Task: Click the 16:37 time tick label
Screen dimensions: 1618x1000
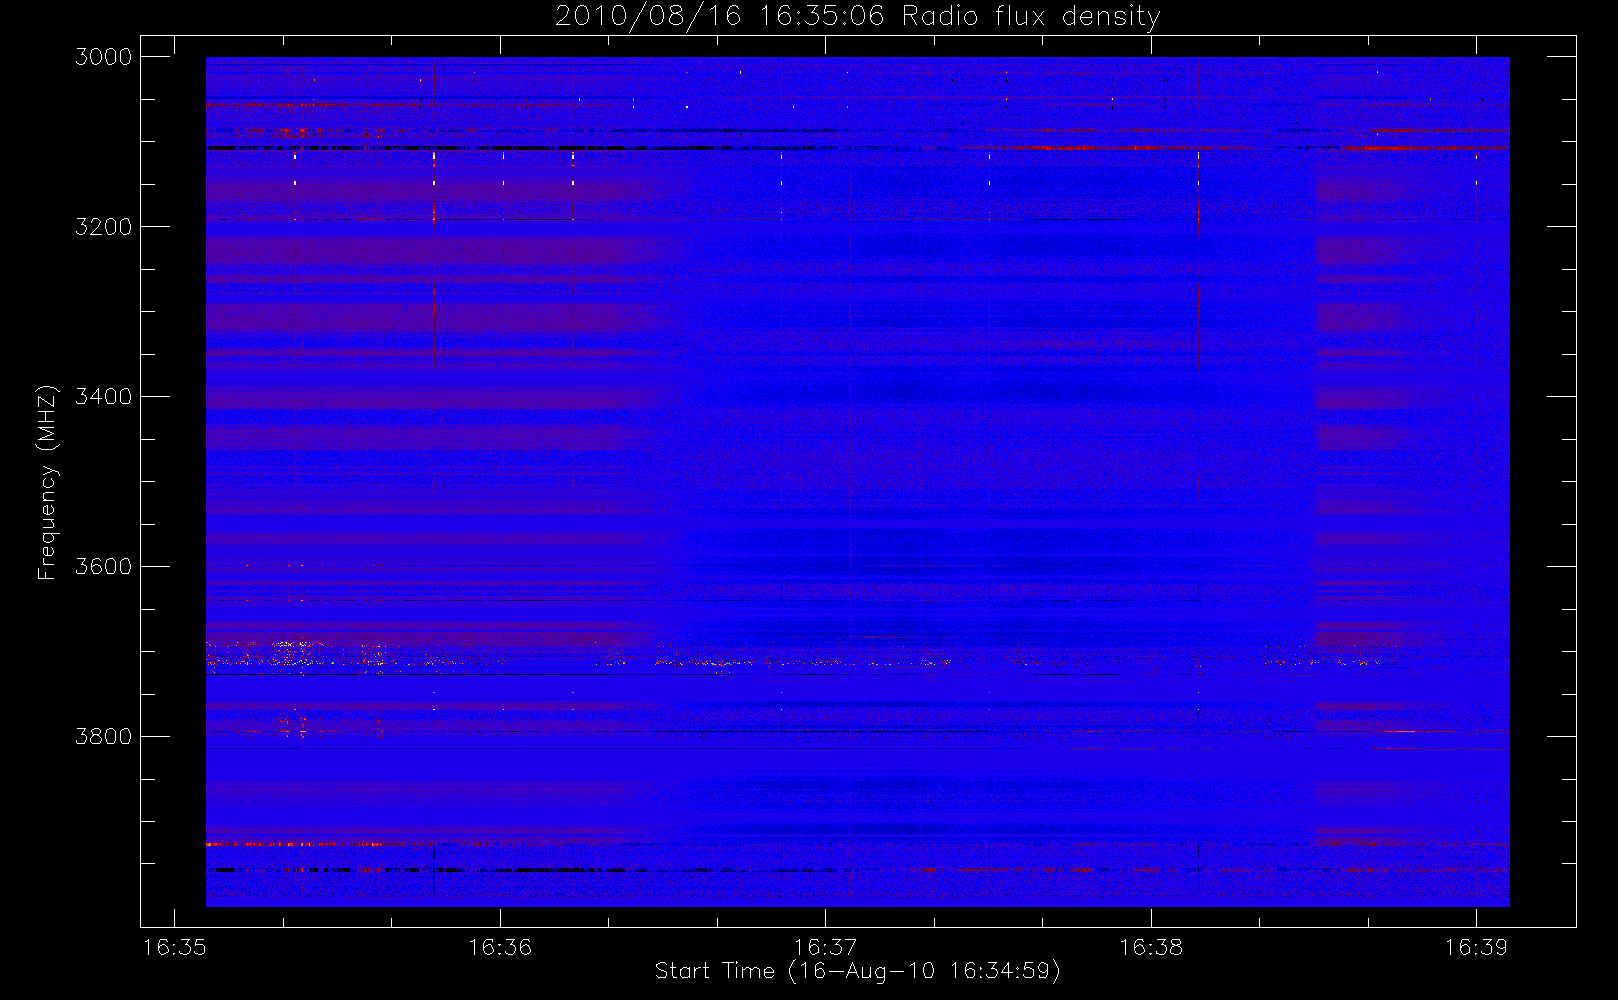Action: tap(826, 946)
